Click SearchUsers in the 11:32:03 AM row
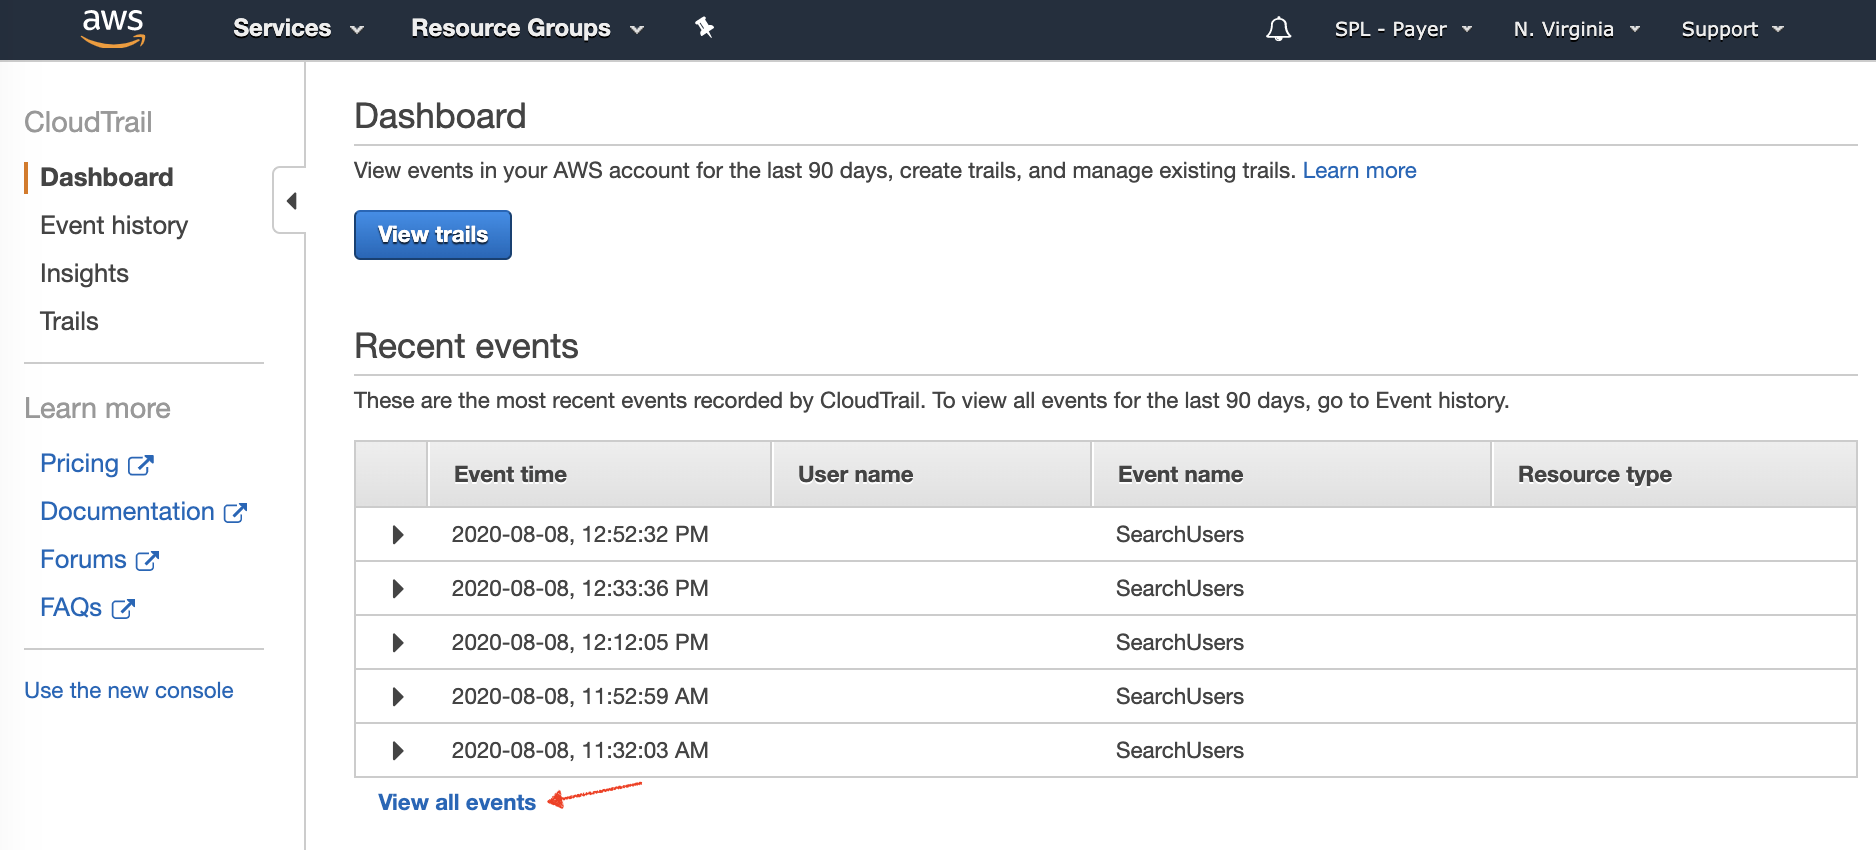 click(x=1180, y=750)
